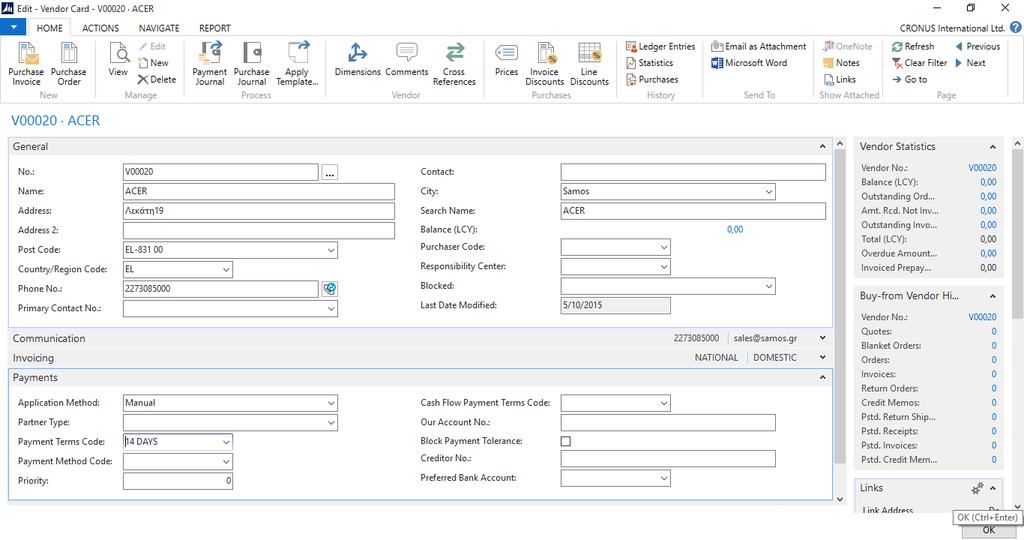Open Responsibility Center dropdown
The image size is (1024, 540).
click(x=664, y=267)
